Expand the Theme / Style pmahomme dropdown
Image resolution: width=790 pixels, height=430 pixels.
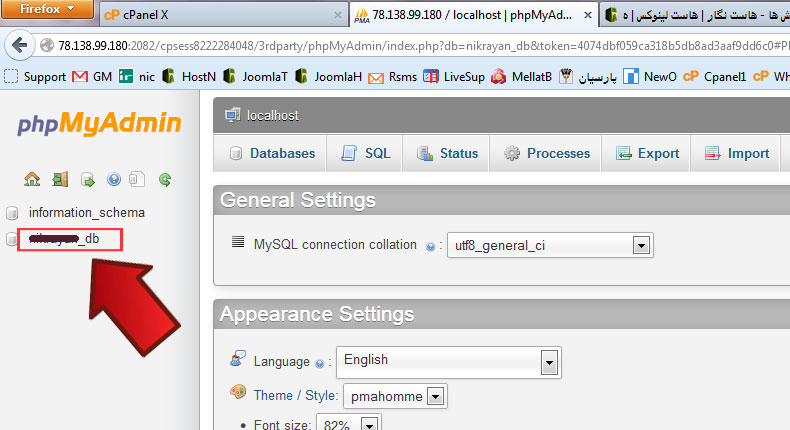click(x=434, y=396)
